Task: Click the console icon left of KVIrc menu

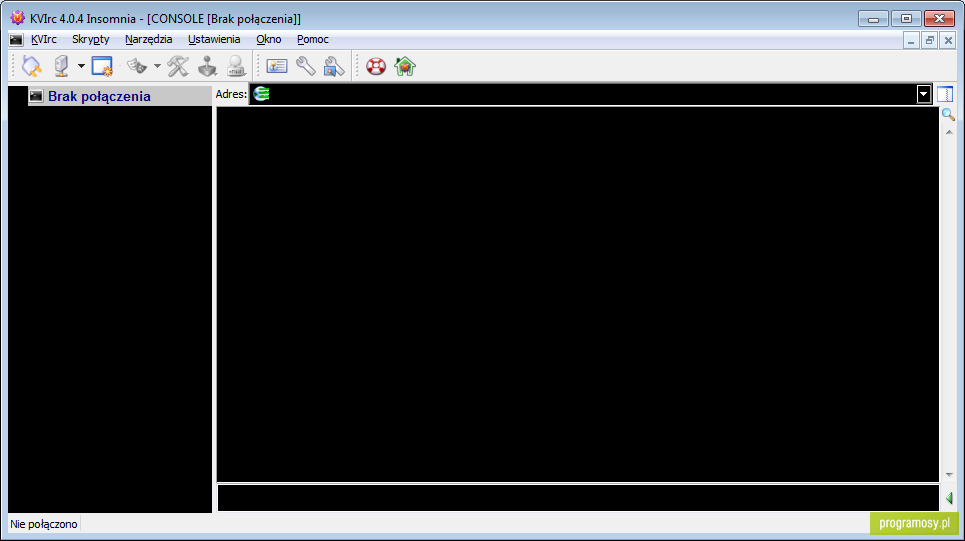Action: coord(16,40)
